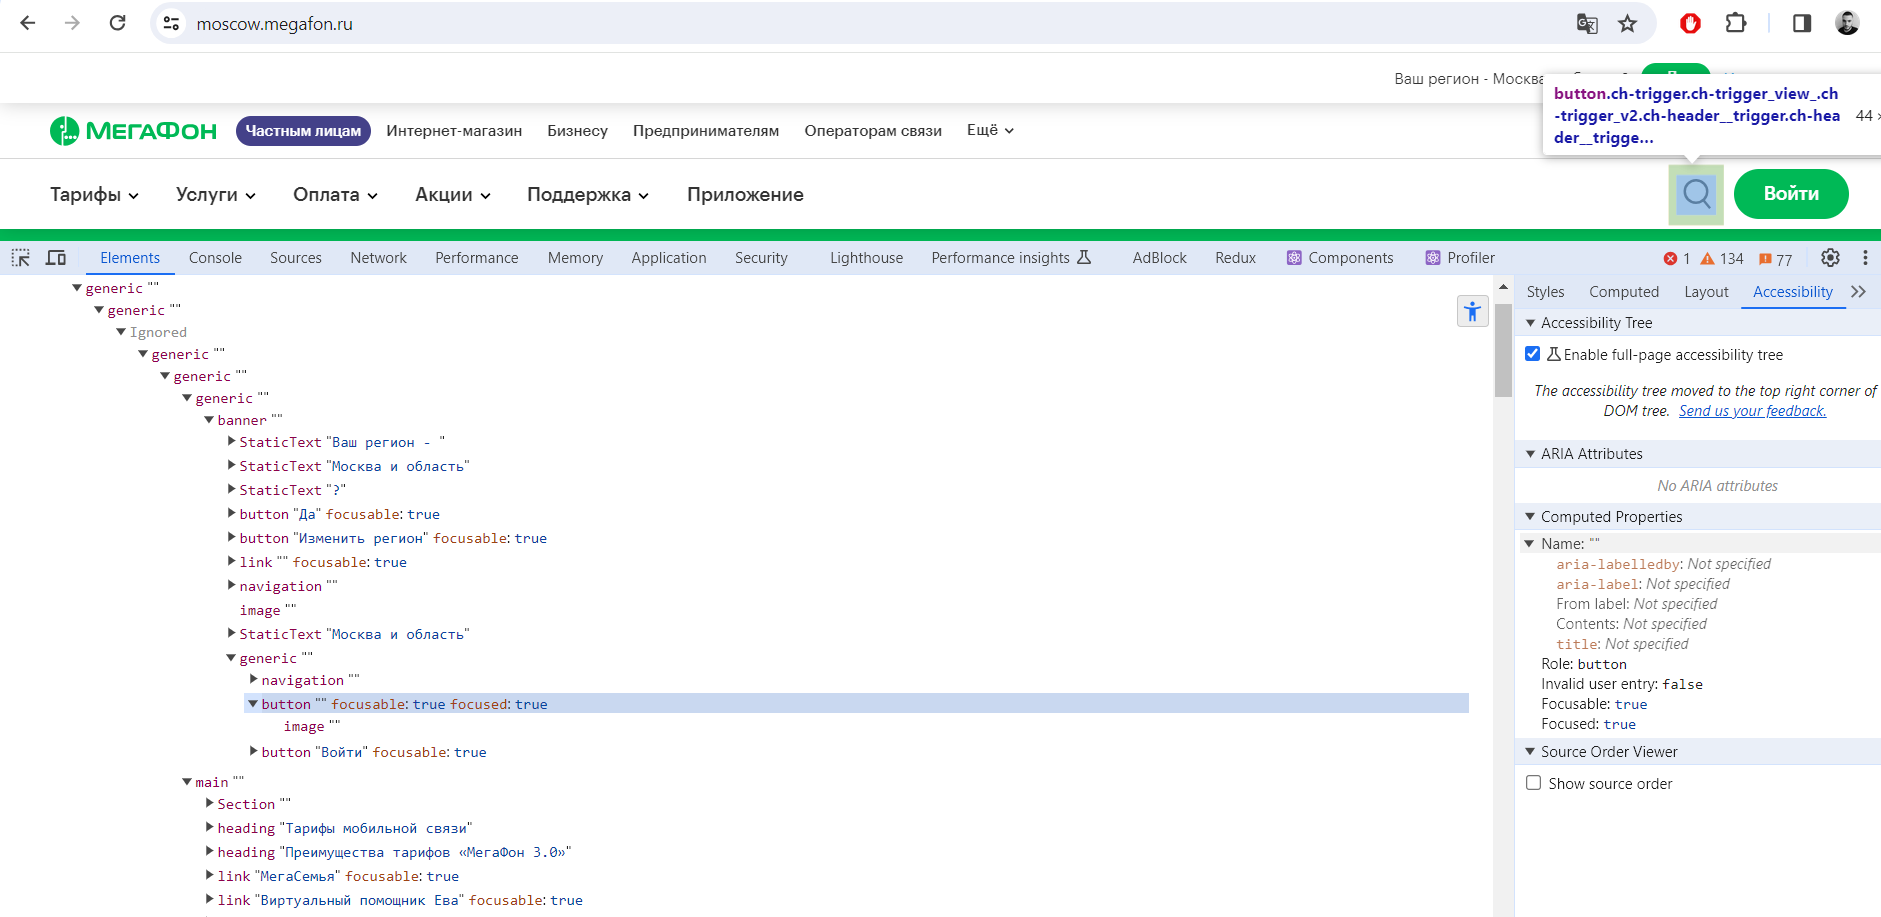Collapse the Computed Properties section
This screenshot has height=917, width=1881.
(1530, 517)
